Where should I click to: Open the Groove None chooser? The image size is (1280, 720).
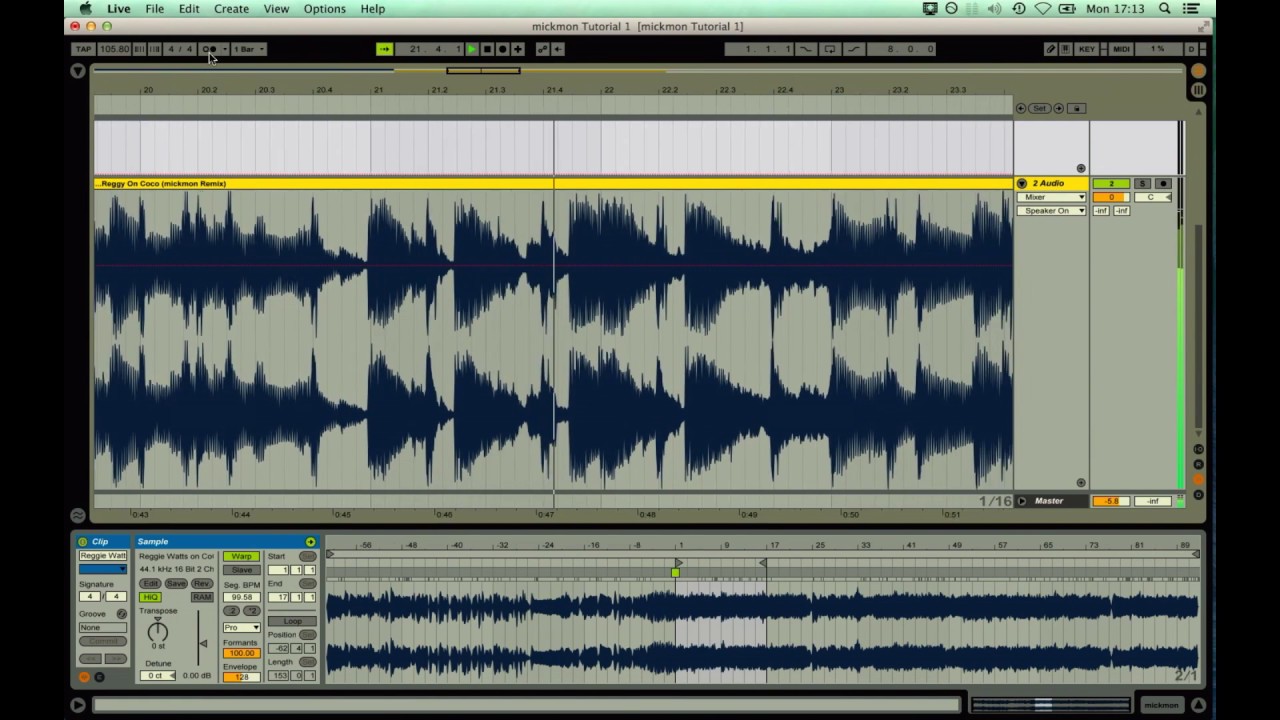pyautogui.click(x=103, y=627)
